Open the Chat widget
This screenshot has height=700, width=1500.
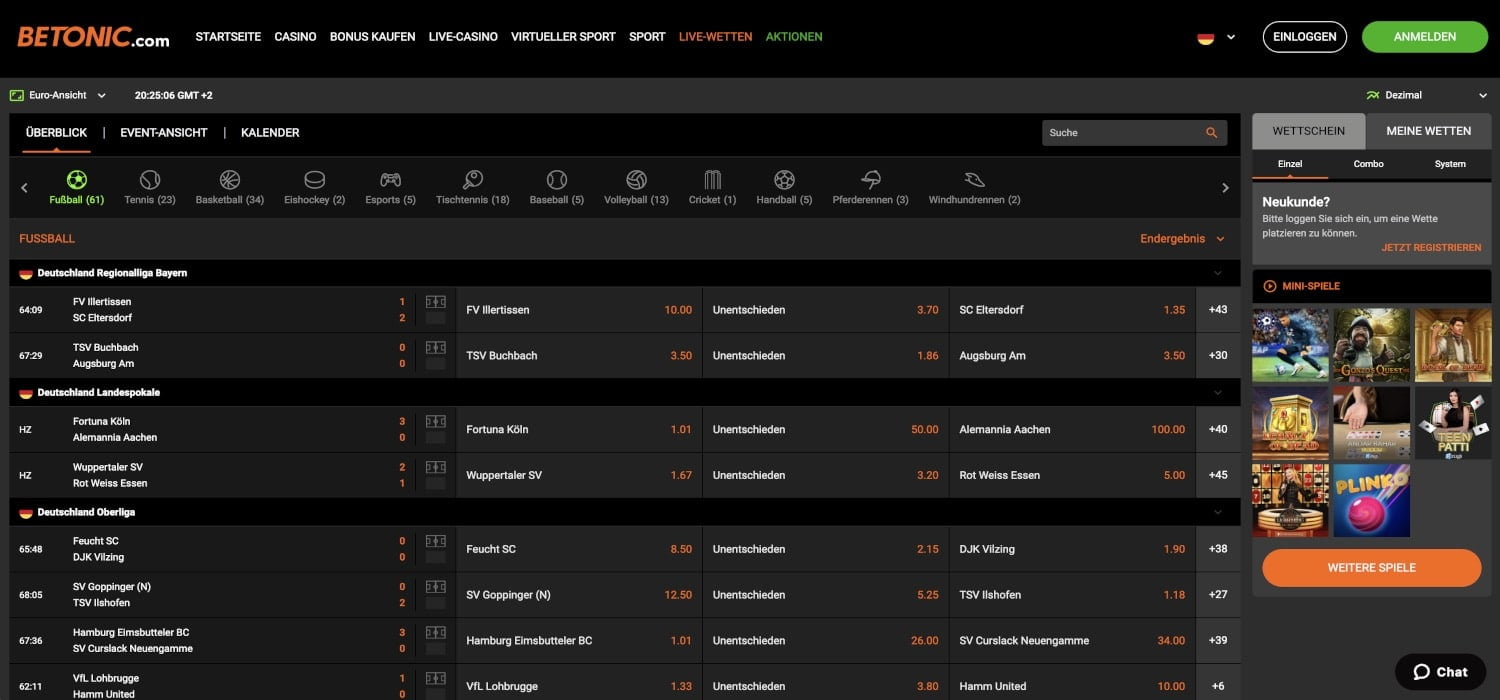click(1440, 672)
